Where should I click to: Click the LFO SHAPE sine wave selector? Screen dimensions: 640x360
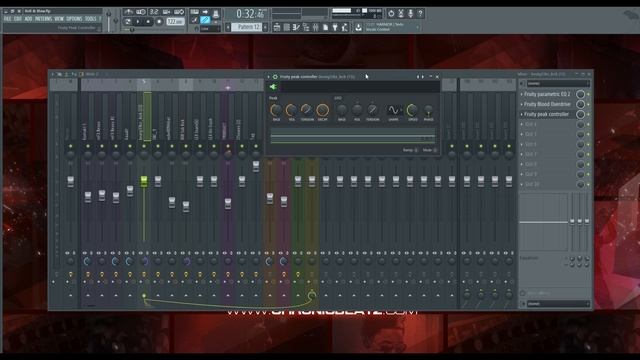click(393, 110)
